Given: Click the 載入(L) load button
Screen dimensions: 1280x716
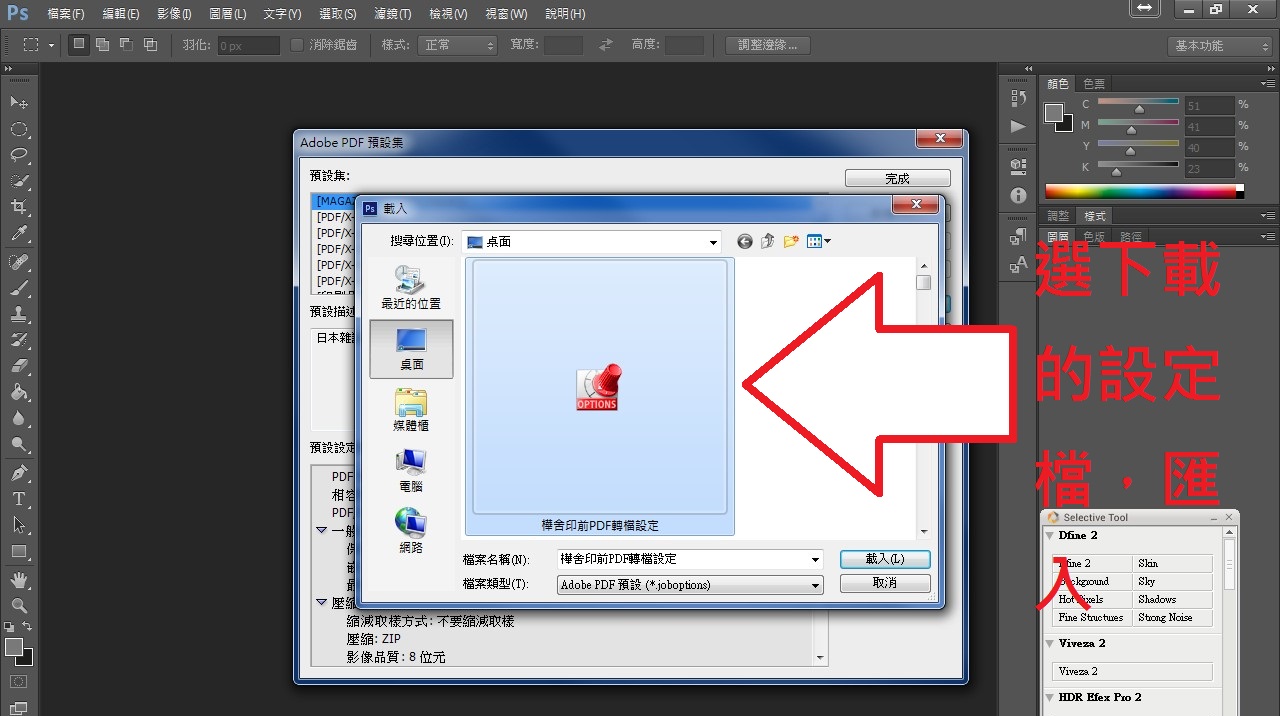Looking at the screenshot, I should click(x=885, y=559).
